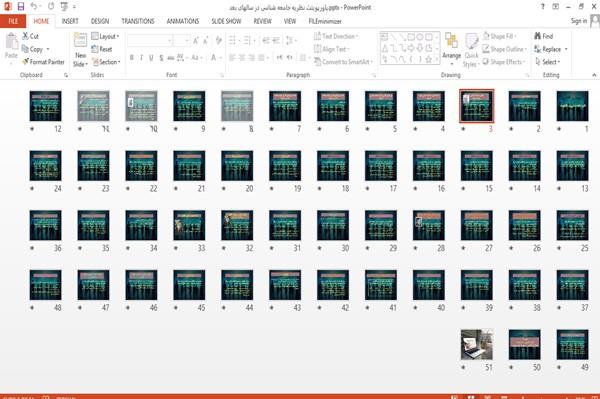Undo the last action

(x=34, y=6)
